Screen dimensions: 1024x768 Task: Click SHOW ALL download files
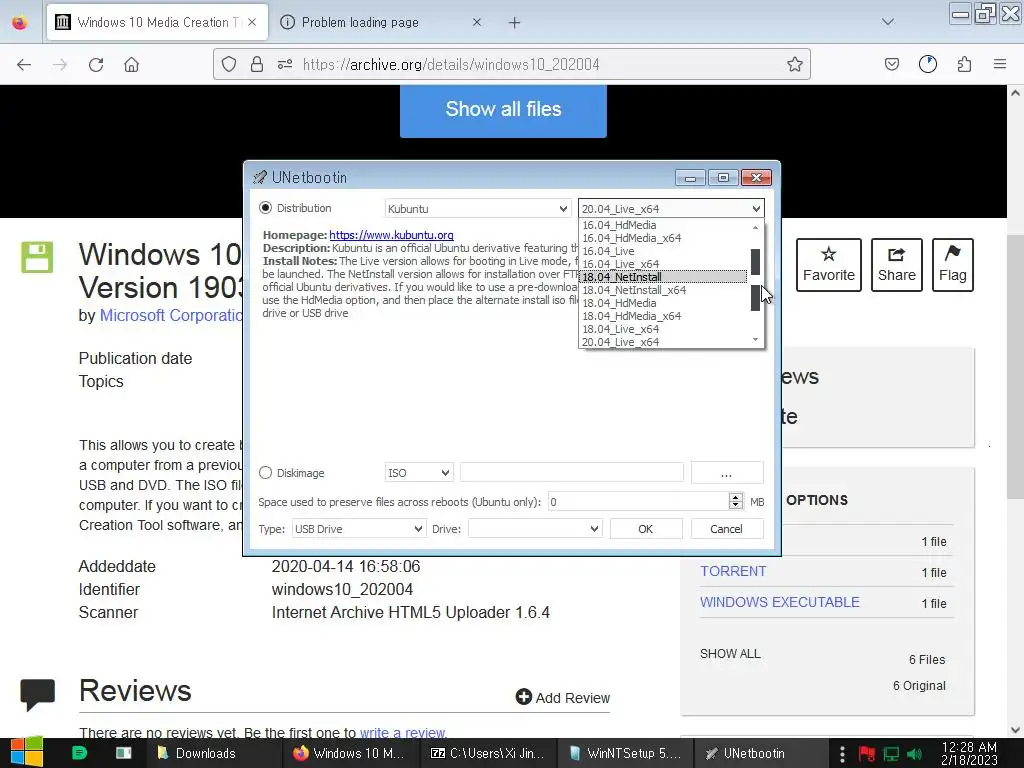coord(730,654)
